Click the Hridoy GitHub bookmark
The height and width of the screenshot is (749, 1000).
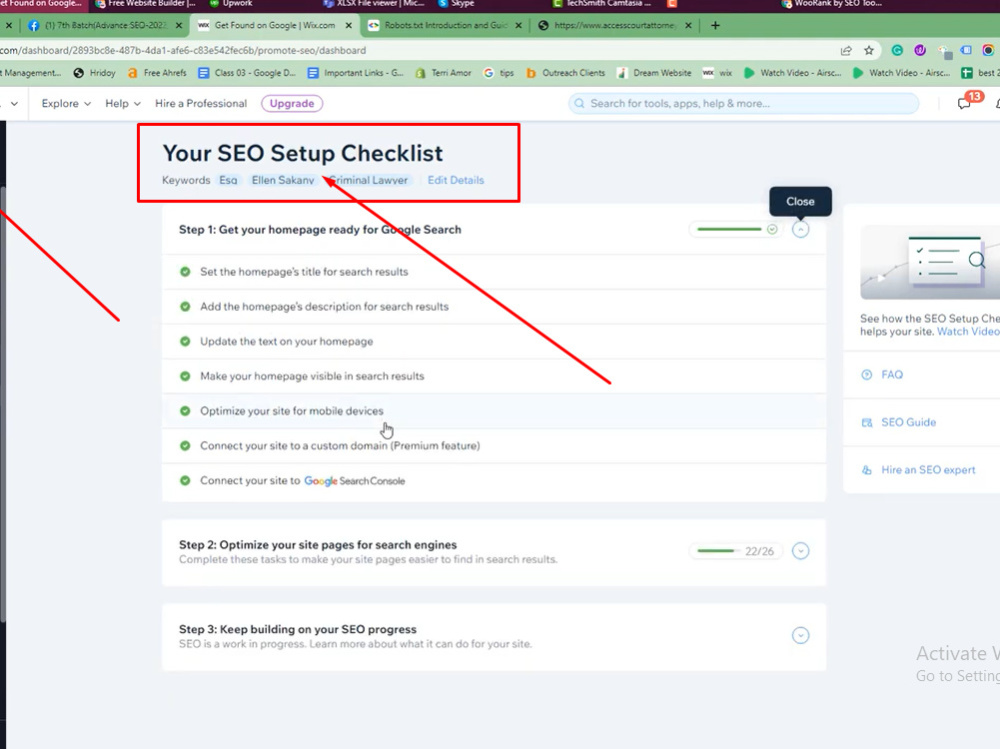point(94,73)
